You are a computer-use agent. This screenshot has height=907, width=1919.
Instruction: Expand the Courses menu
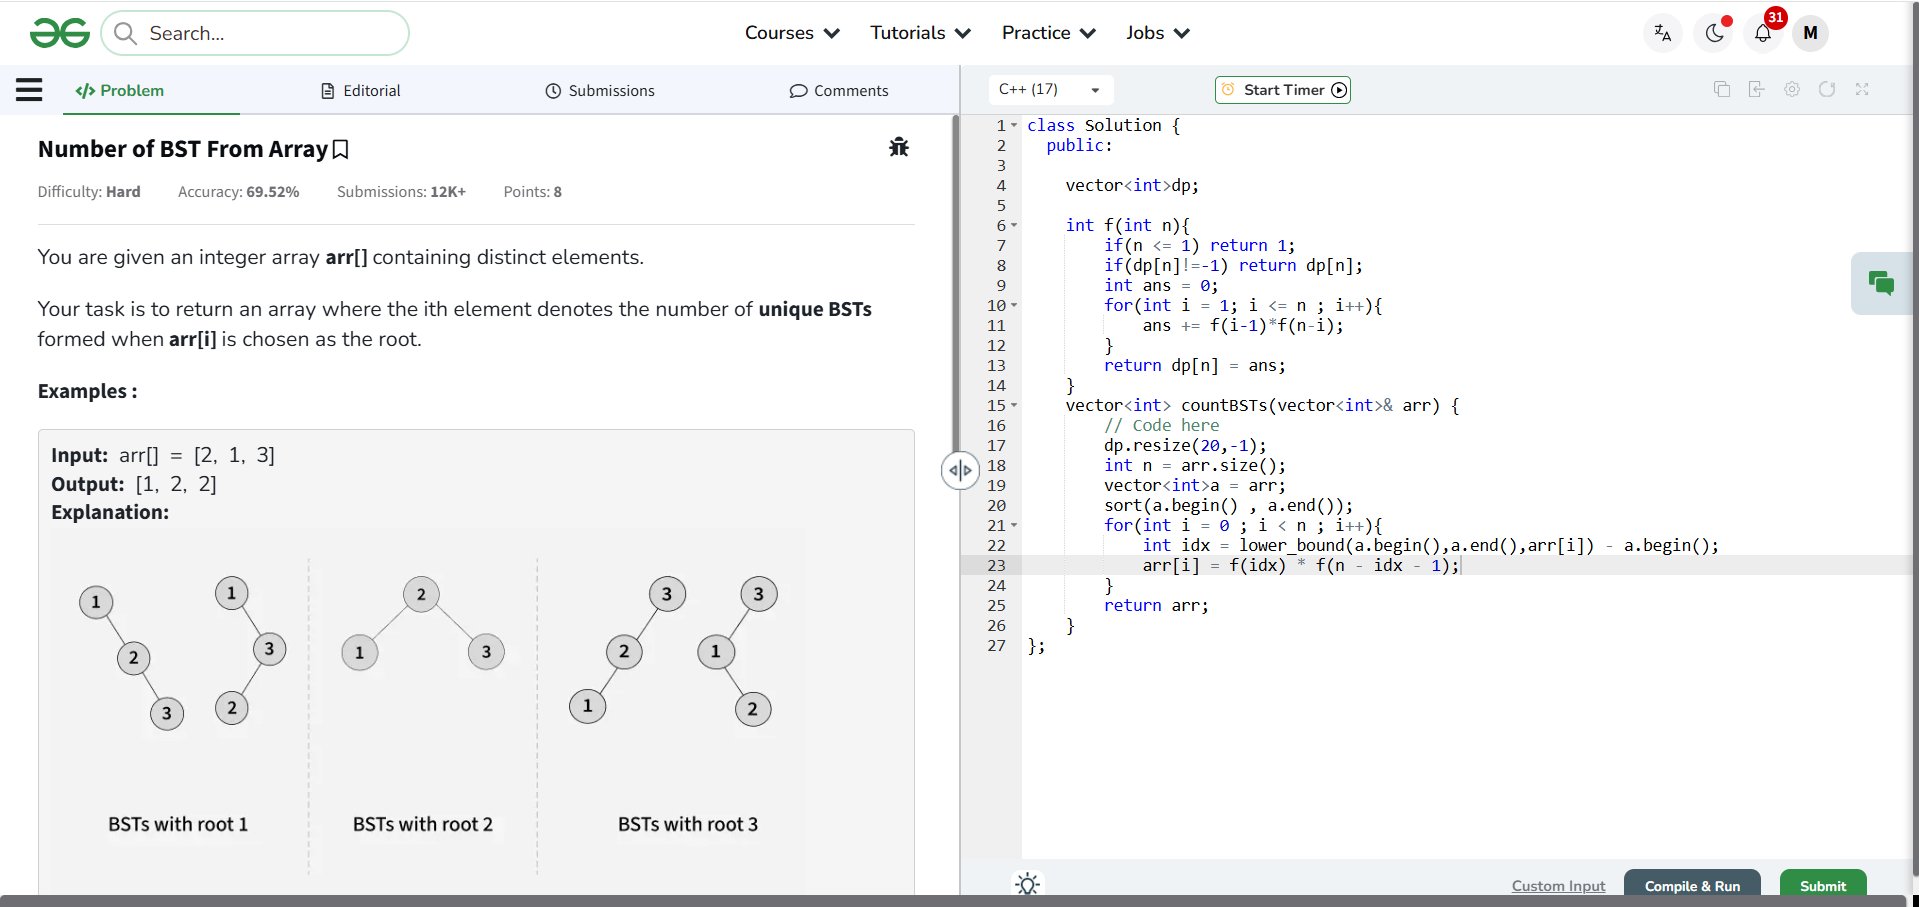pyautogui.click(x=791, y=33)
